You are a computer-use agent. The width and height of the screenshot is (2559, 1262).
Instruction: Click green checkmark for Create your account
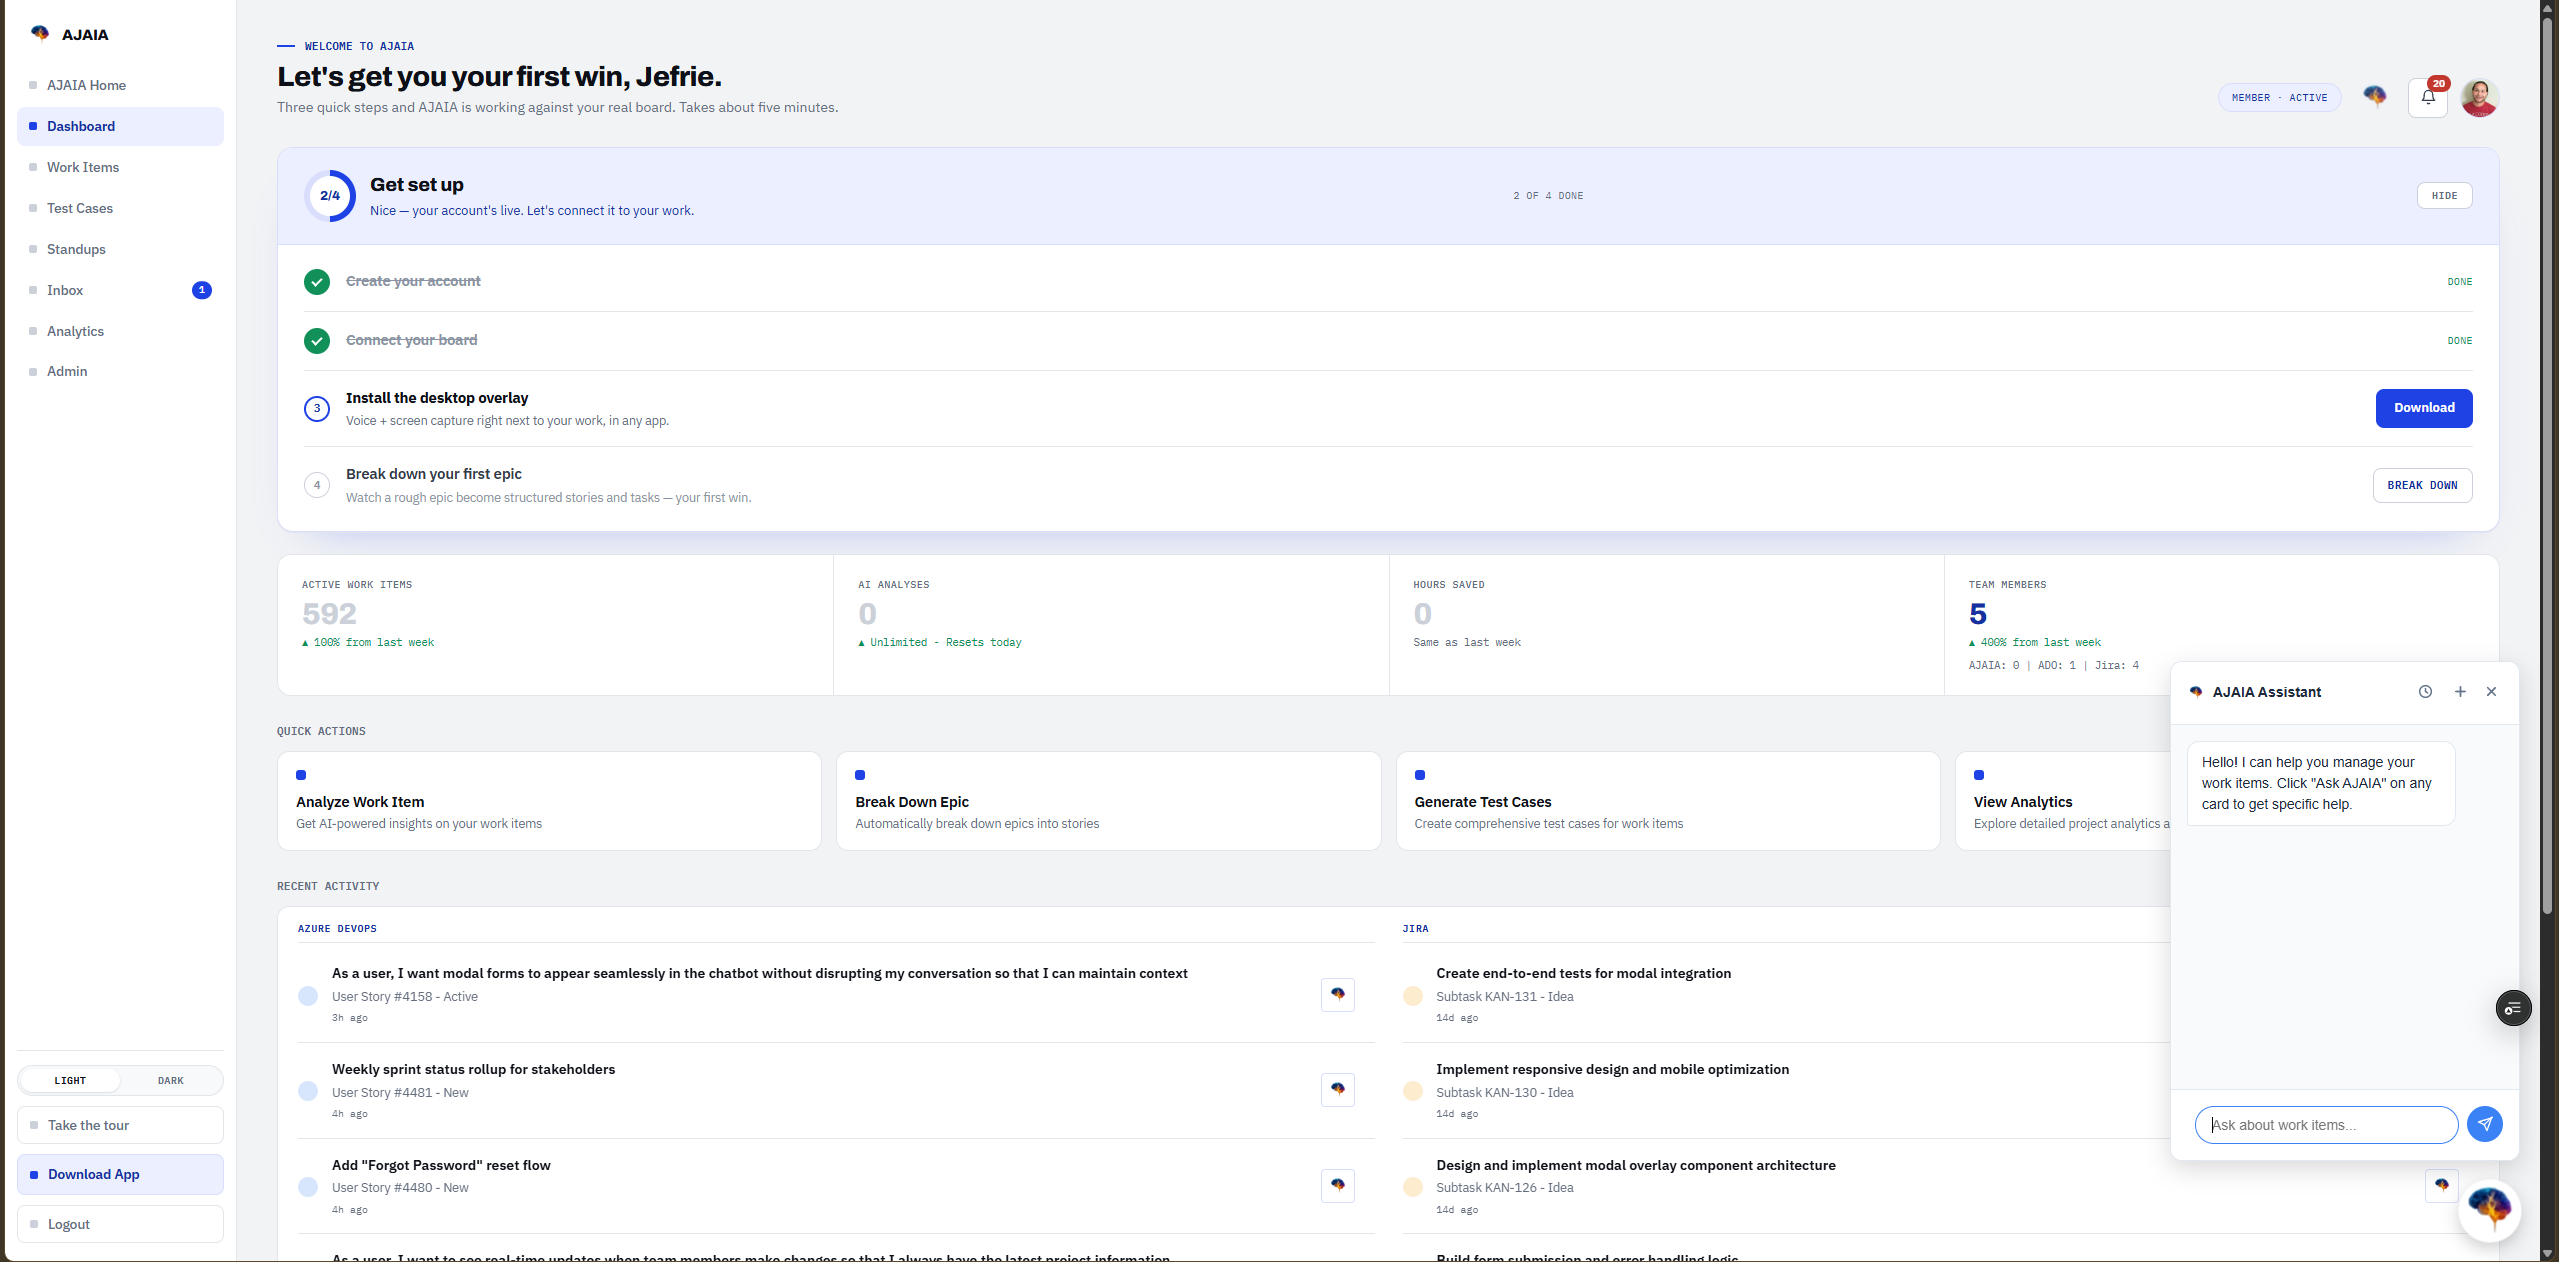pyautogui.click(x=317, y=282)
